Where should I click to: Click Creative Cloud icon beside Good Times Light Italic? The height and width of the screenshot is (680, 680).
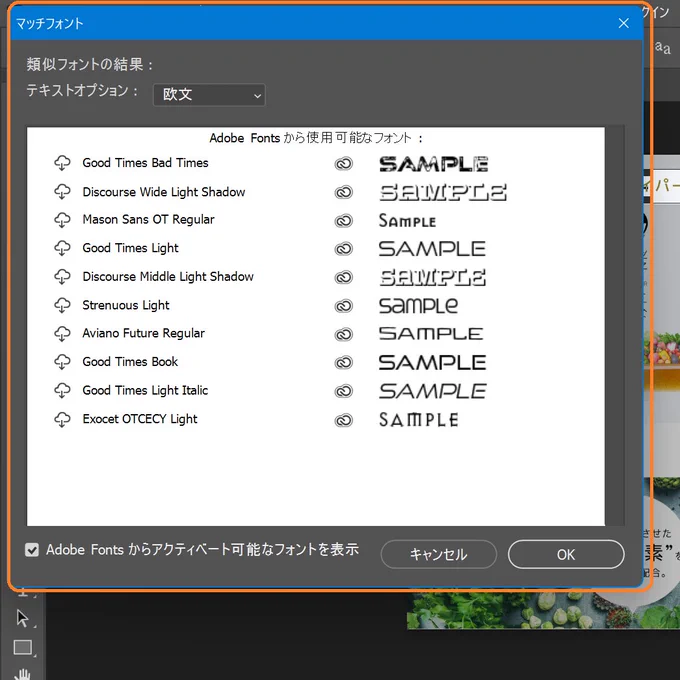point(343,391)
